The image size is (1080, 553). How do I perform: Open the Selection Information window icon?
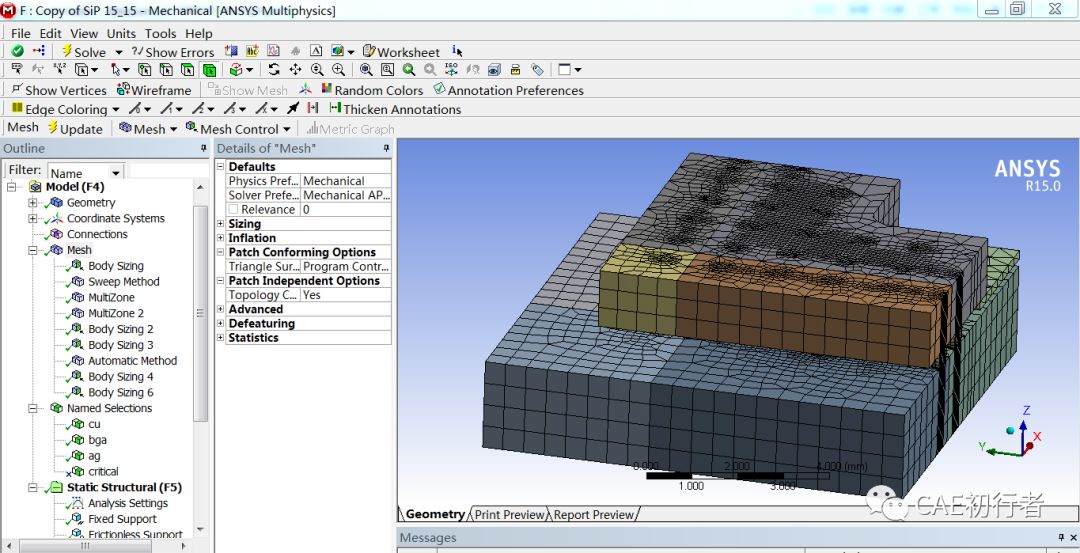point(457,51)
